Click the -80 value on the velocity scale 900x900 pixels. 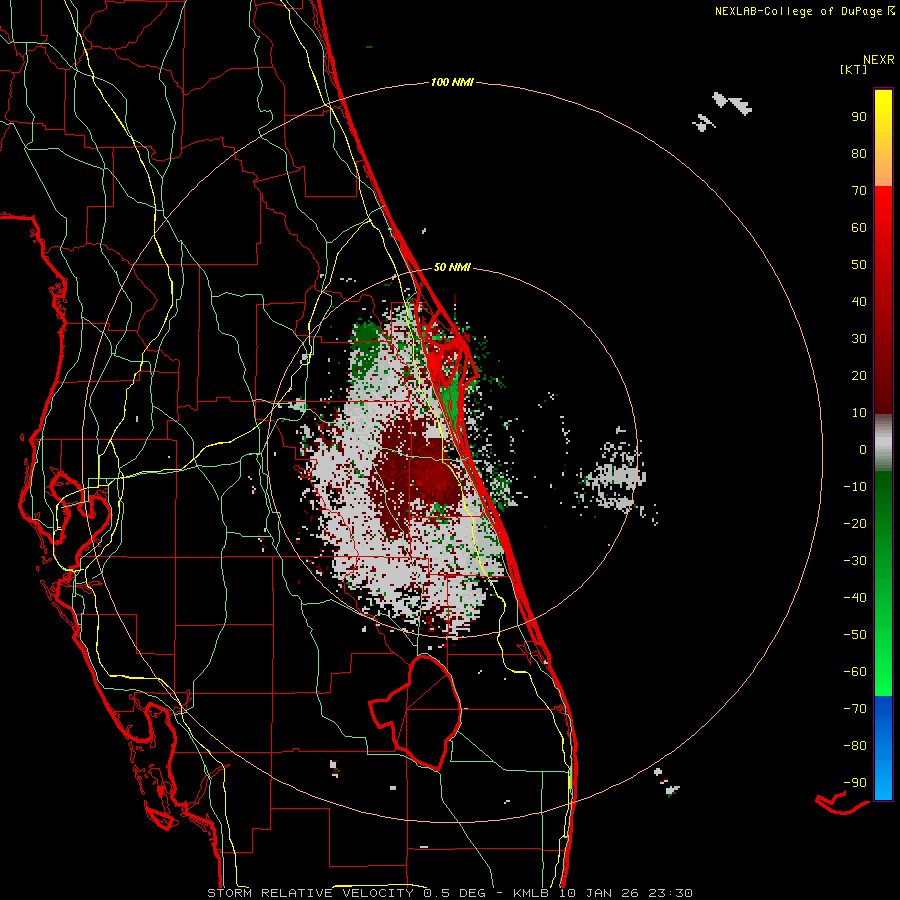(855, 746)
